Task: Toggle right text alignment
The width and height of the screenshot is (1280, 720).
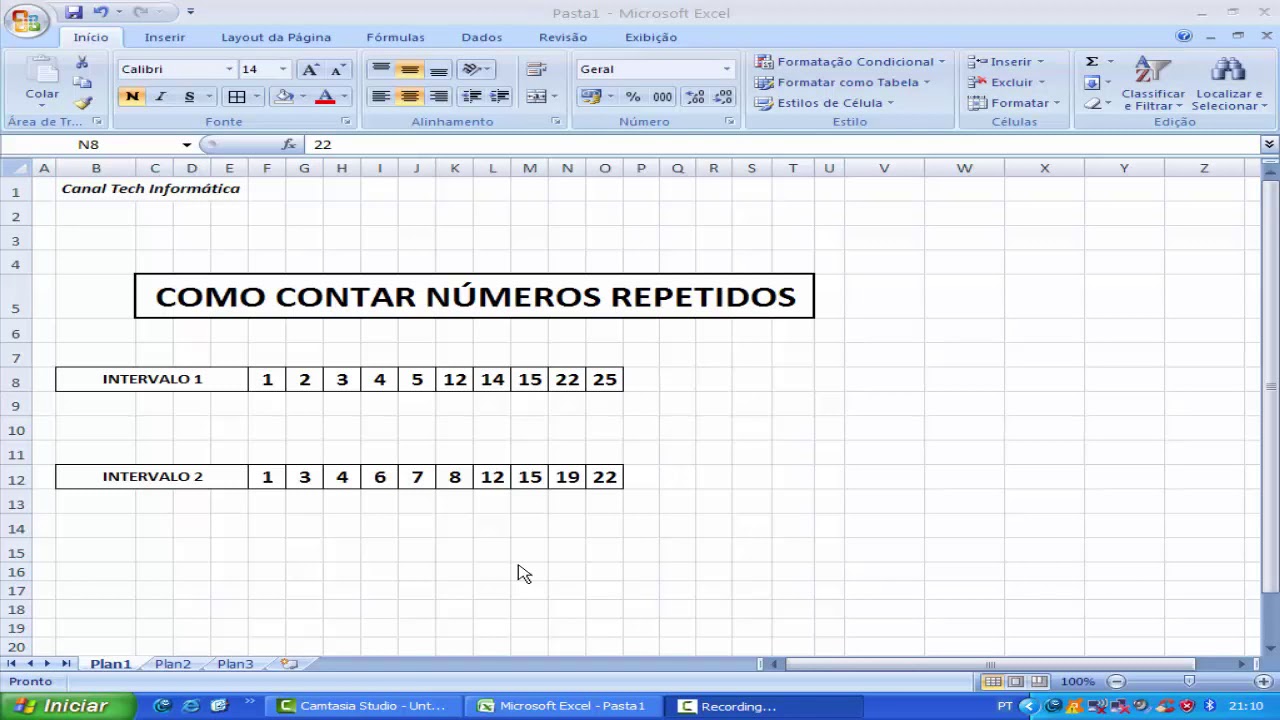Action: tap(438, 97)
